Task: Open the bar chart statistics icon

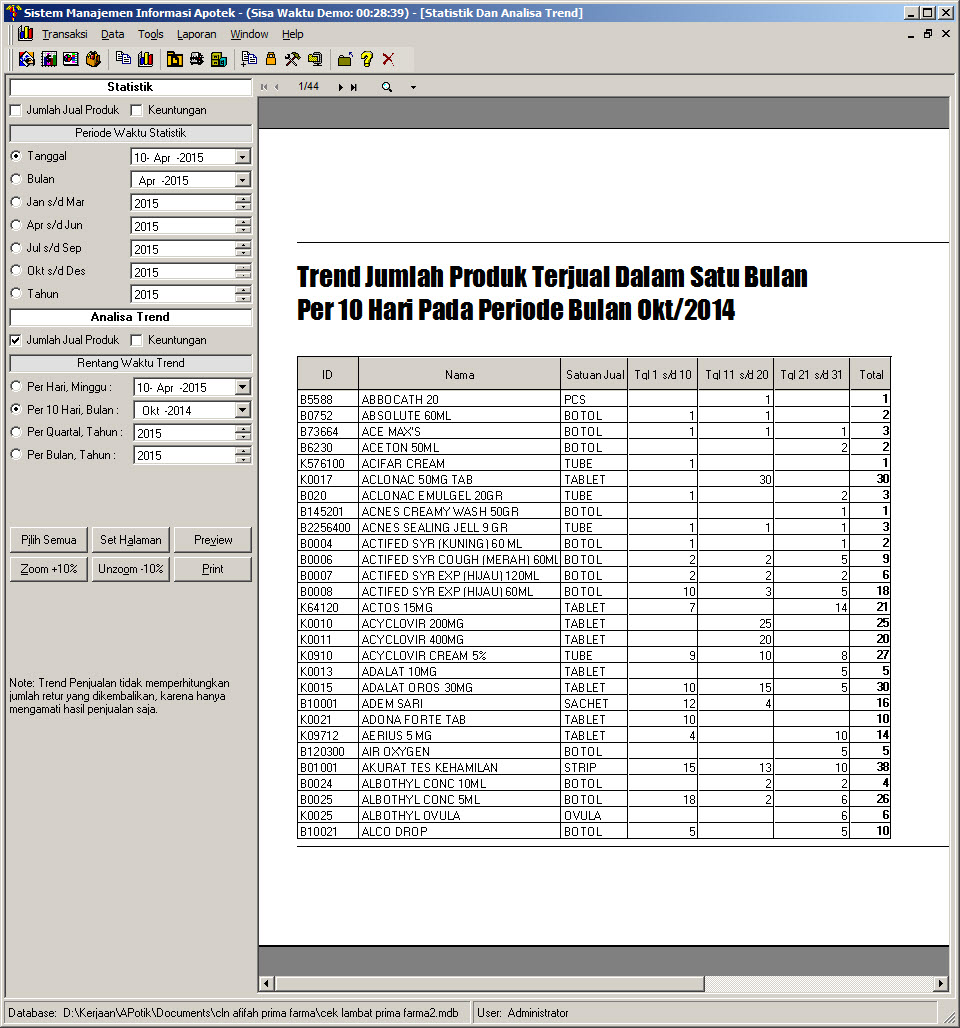Action: (x=146, y=59)
